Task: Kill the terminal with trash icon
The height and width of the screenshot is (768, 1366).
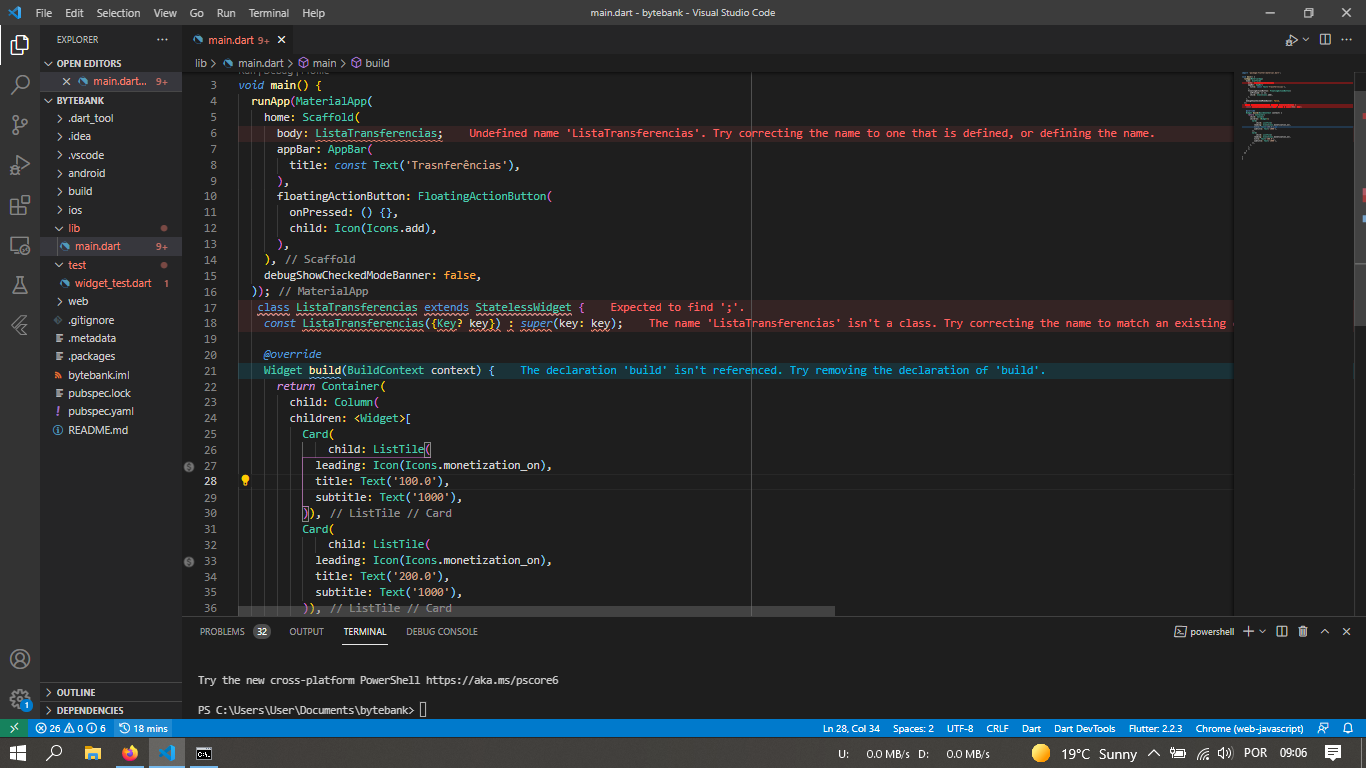Action: pyautogui.click(x=1303, y=631)
